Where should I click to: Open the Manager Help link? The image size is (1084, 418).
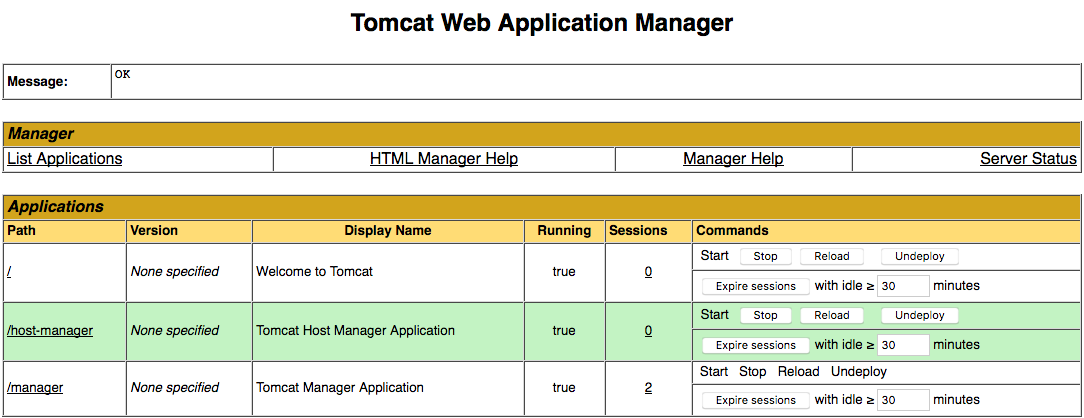733,159
